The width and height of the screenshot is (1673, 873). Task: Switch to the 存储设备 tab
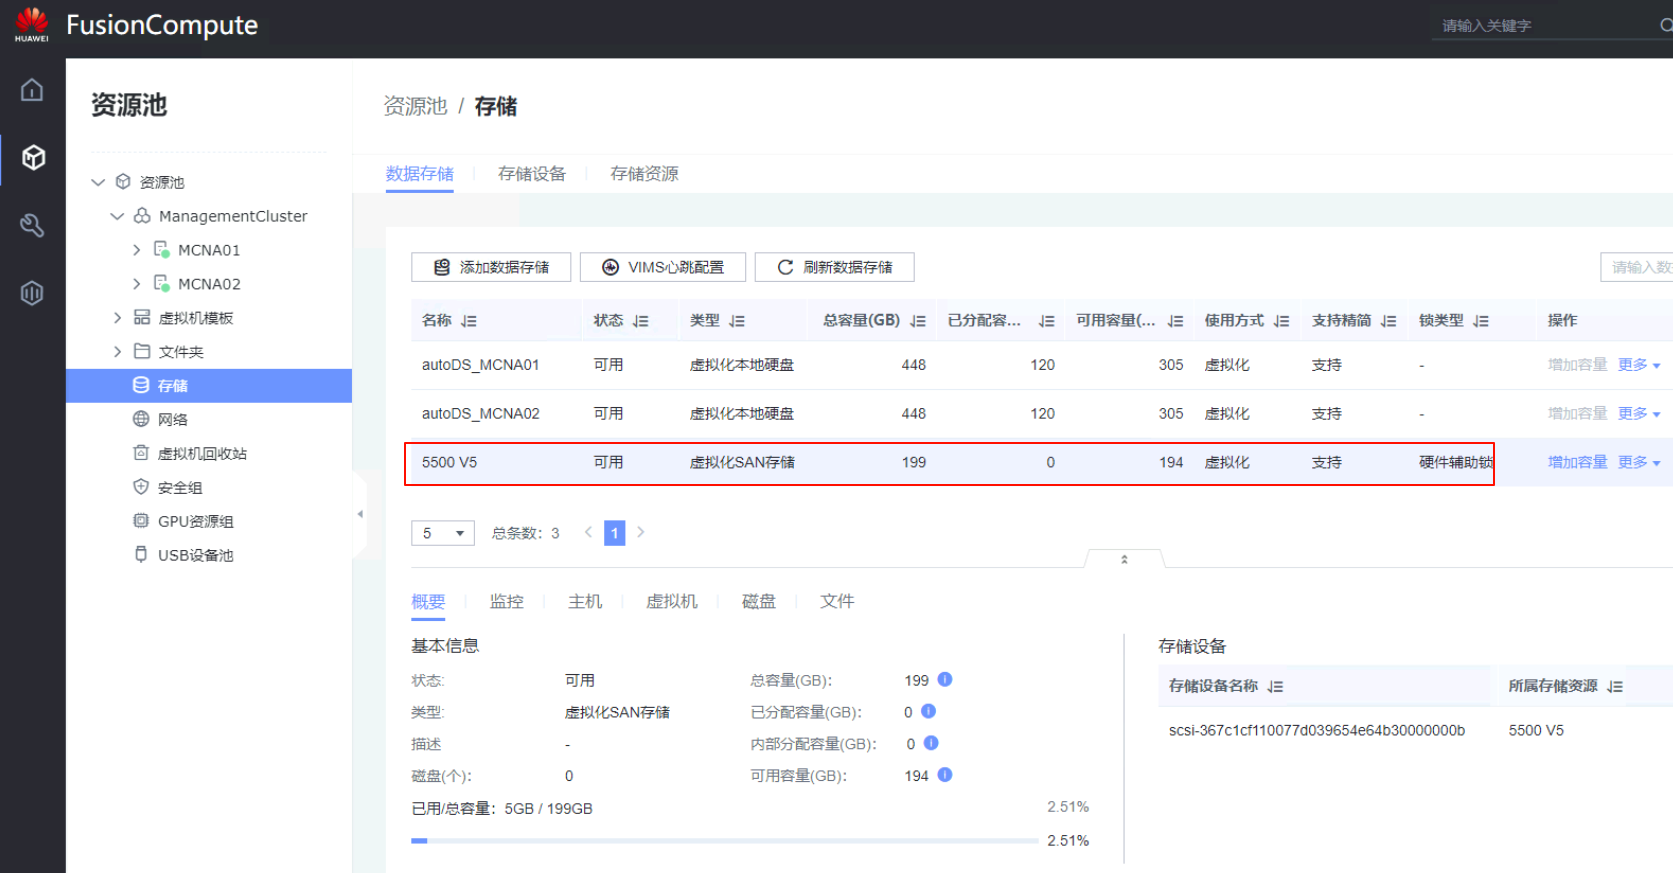coord(532,174)
